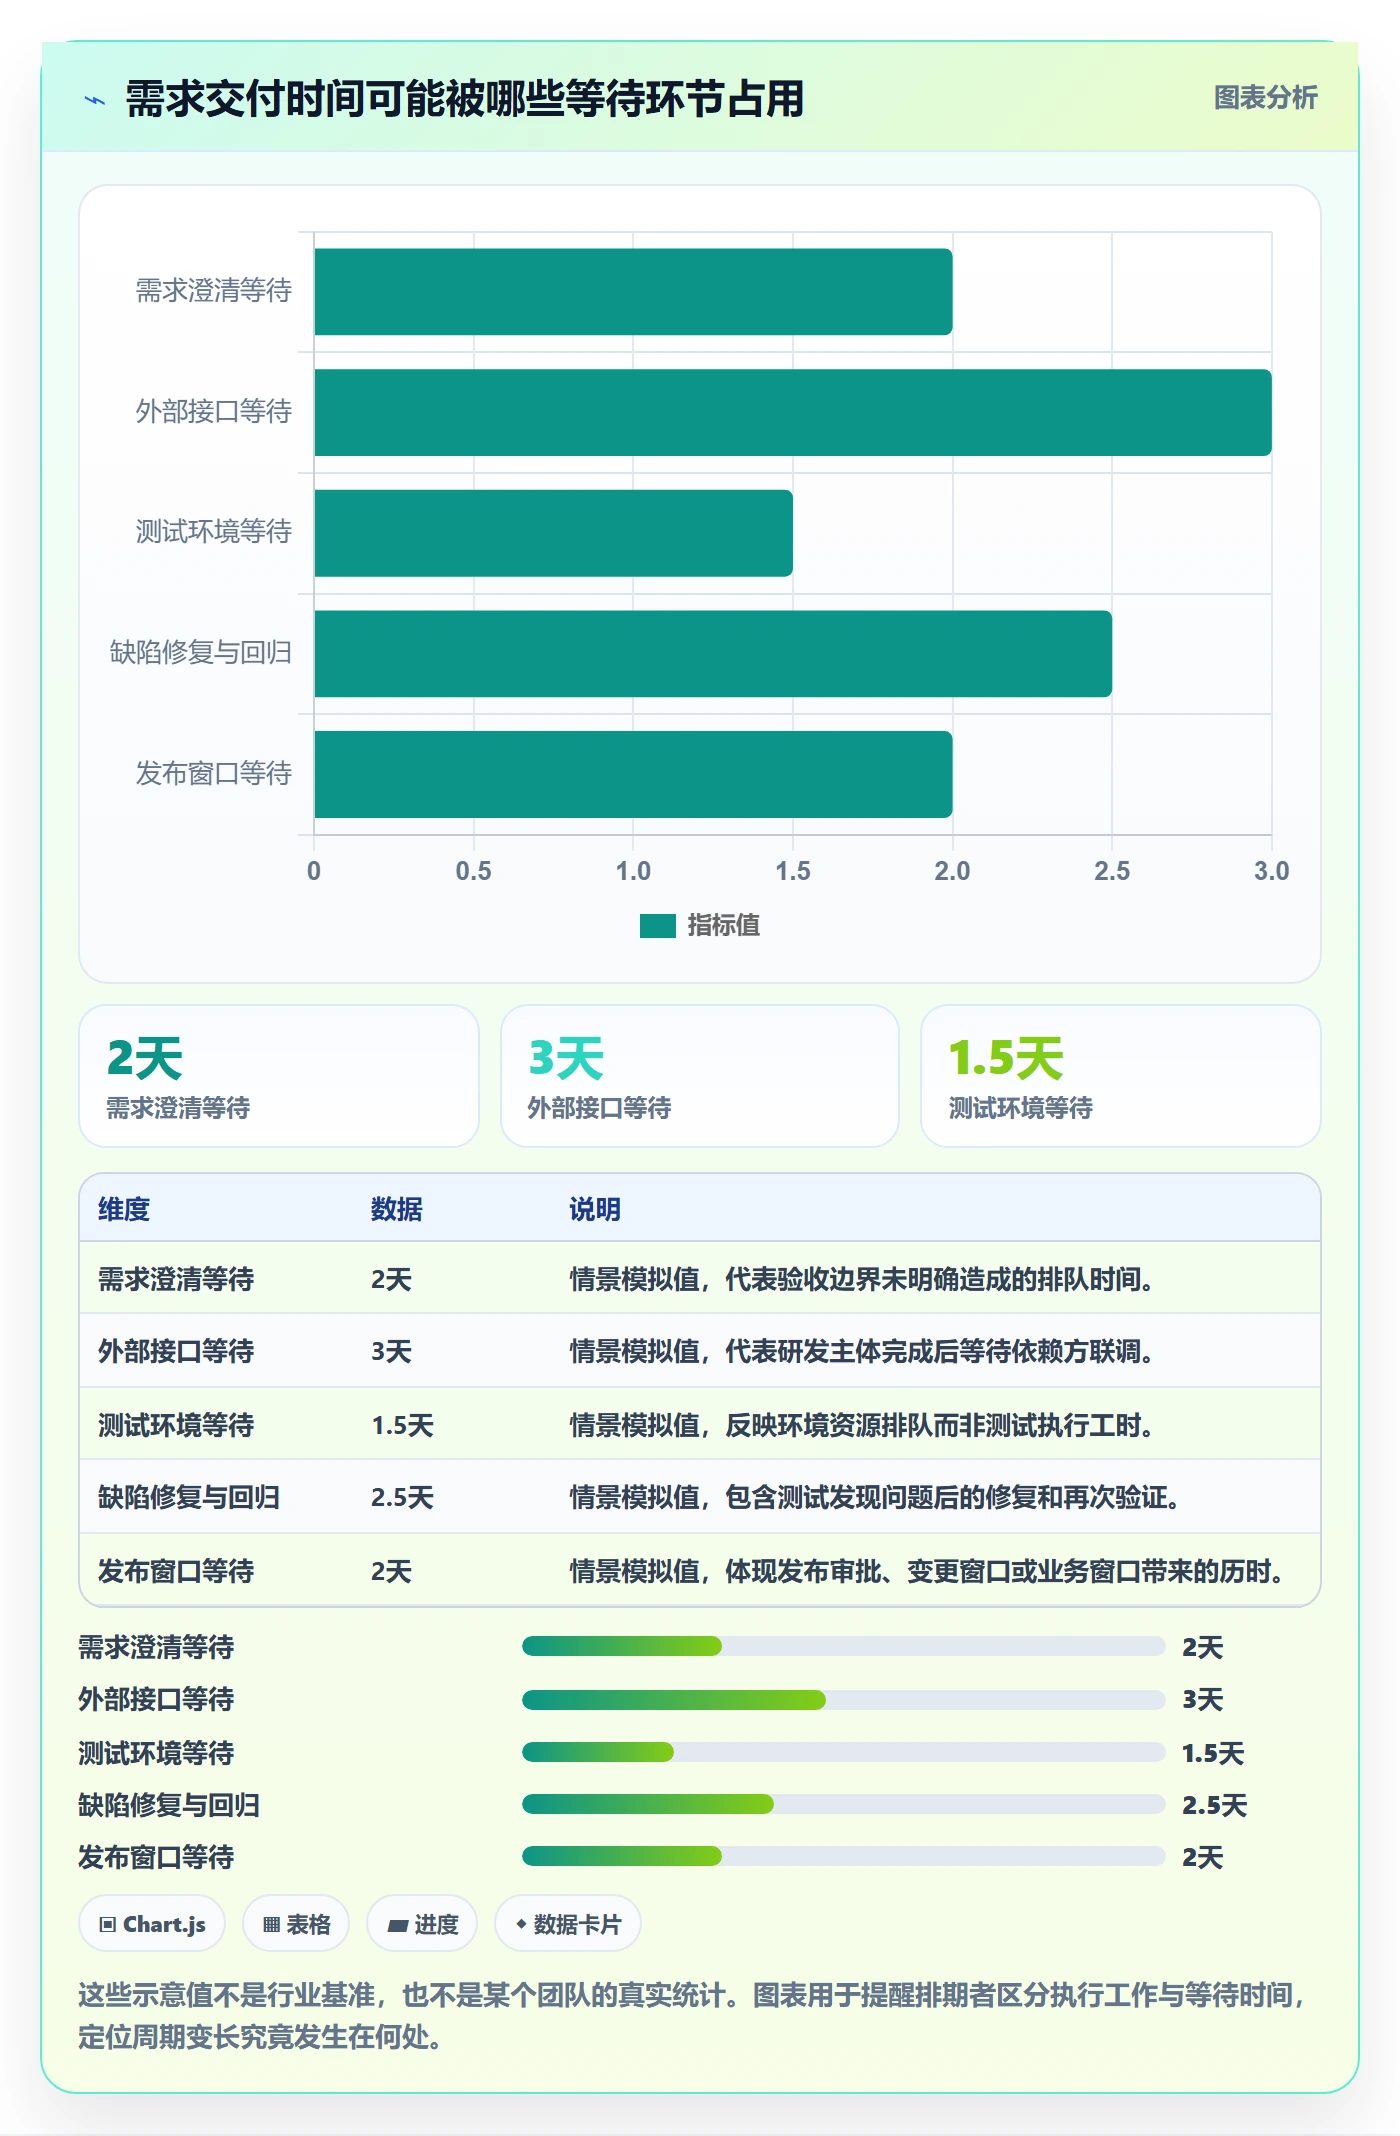Click the 维度 column header
Screen dimensions: 1400x2136
pyautogui.click(x=124, y=1209)
